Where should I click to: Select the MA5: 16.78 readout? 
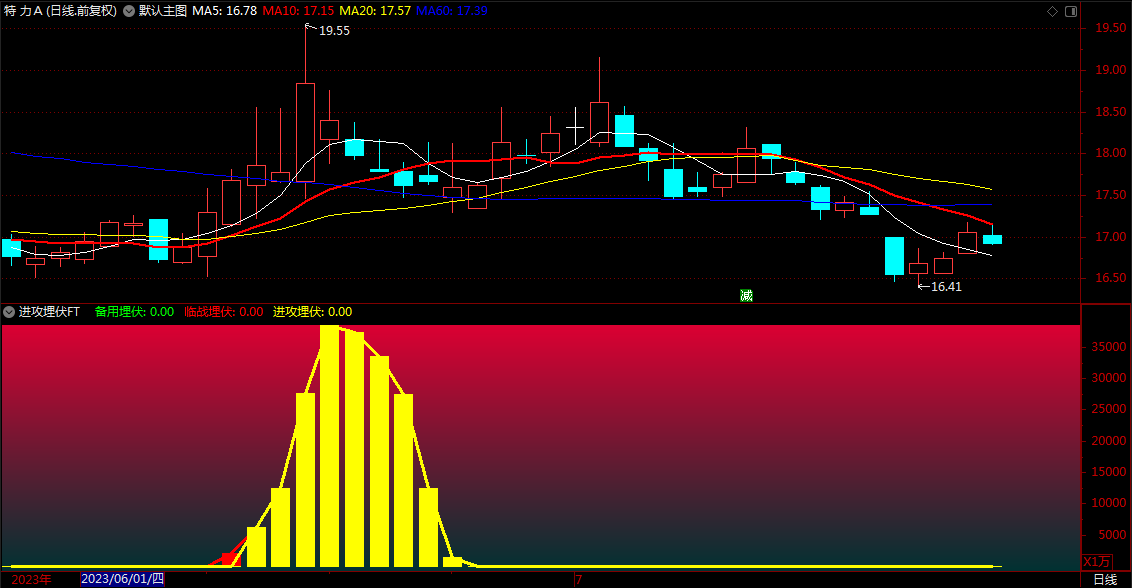[x=225, y=11]
